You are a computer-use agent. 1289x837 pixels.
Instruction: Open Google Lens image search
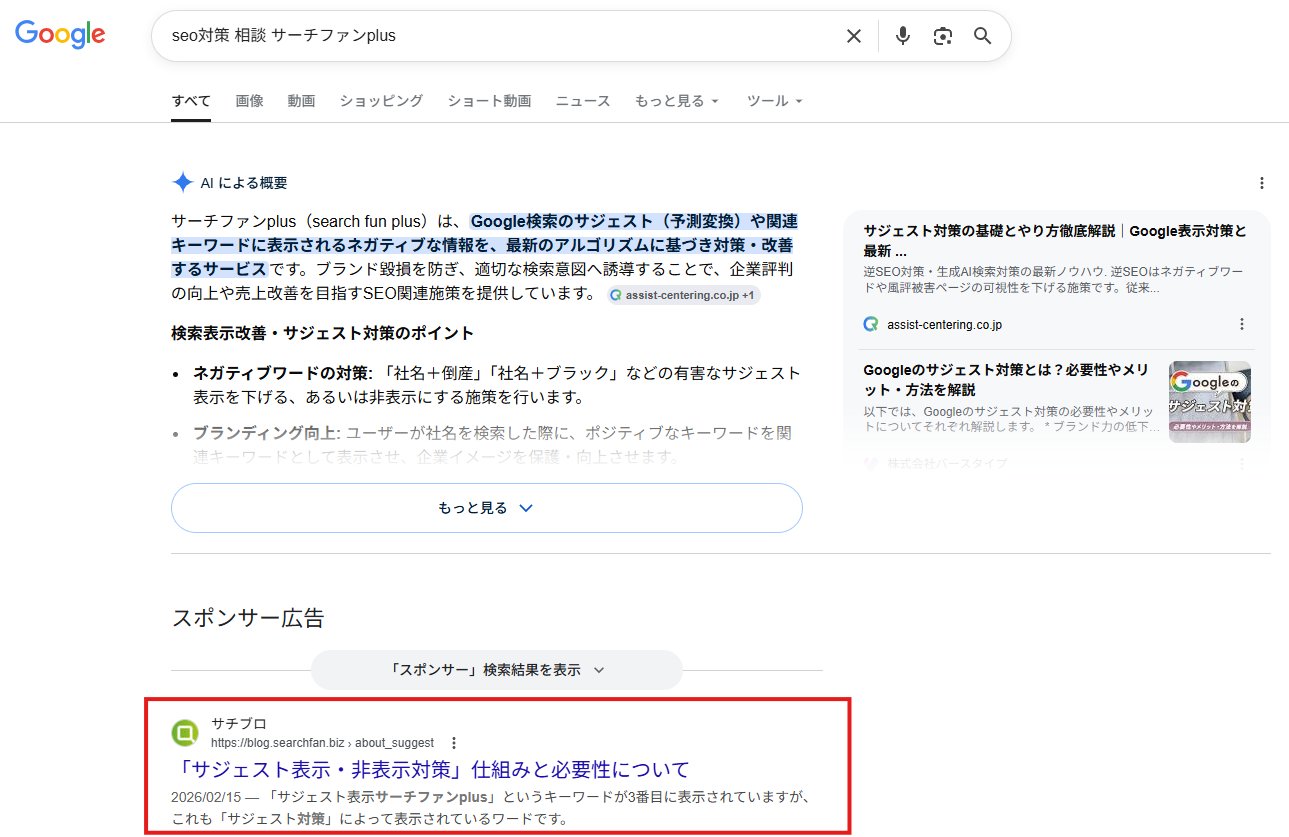click(942, 35)
